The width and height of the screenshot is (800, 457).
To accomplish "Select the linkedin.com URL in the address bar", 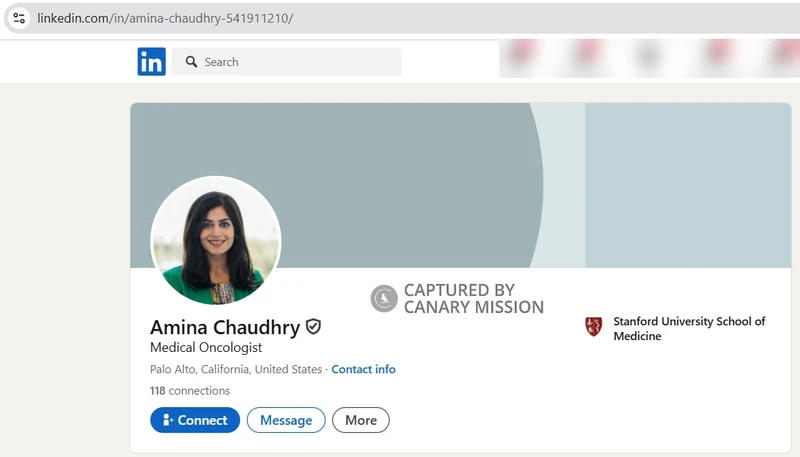I will click(x=165, y=18).
